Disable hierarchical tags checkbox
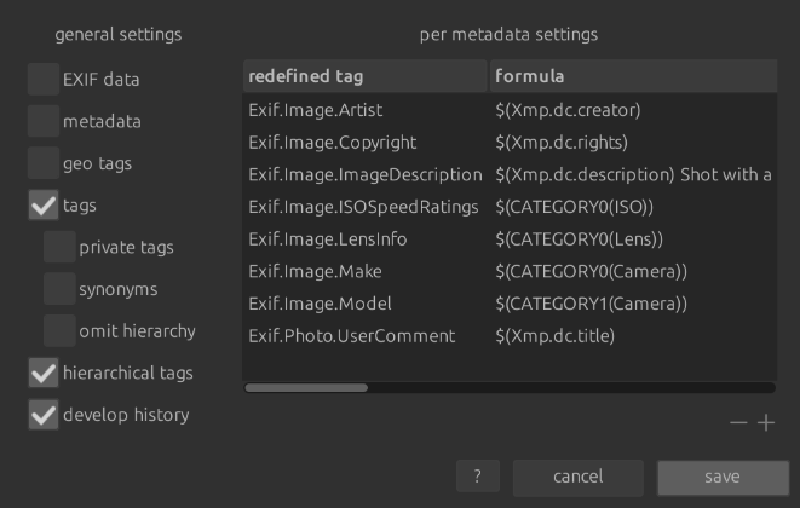Image resolution: width=800 pixels, height=508 pixels. (x=43, y=373)
